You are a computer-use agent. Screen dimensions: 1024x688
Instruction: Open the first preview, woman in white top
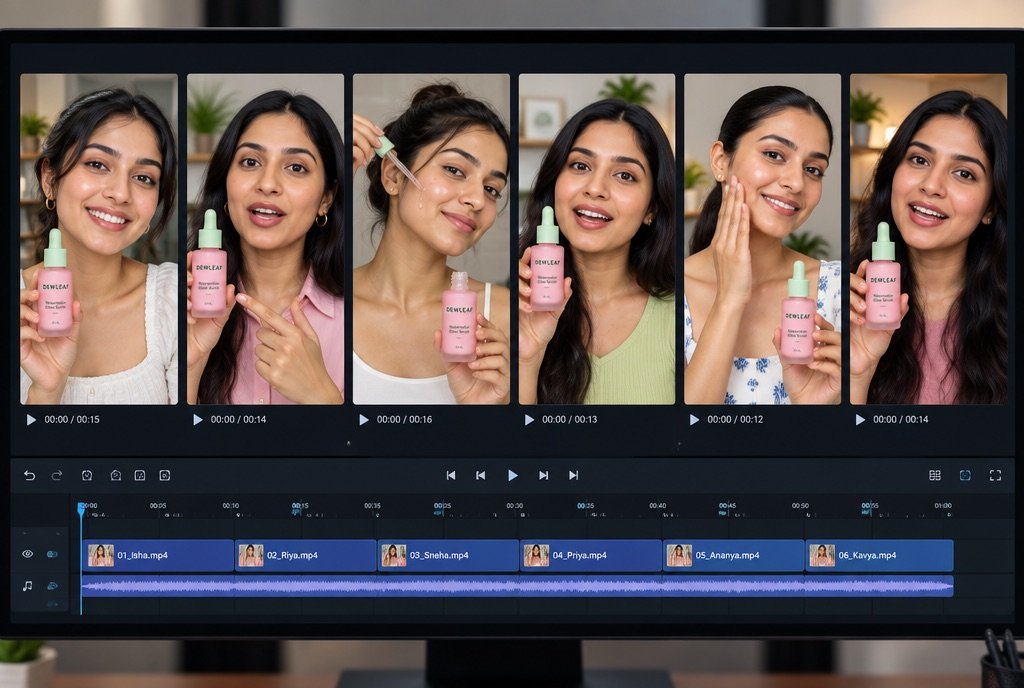(x=99, y=239)
